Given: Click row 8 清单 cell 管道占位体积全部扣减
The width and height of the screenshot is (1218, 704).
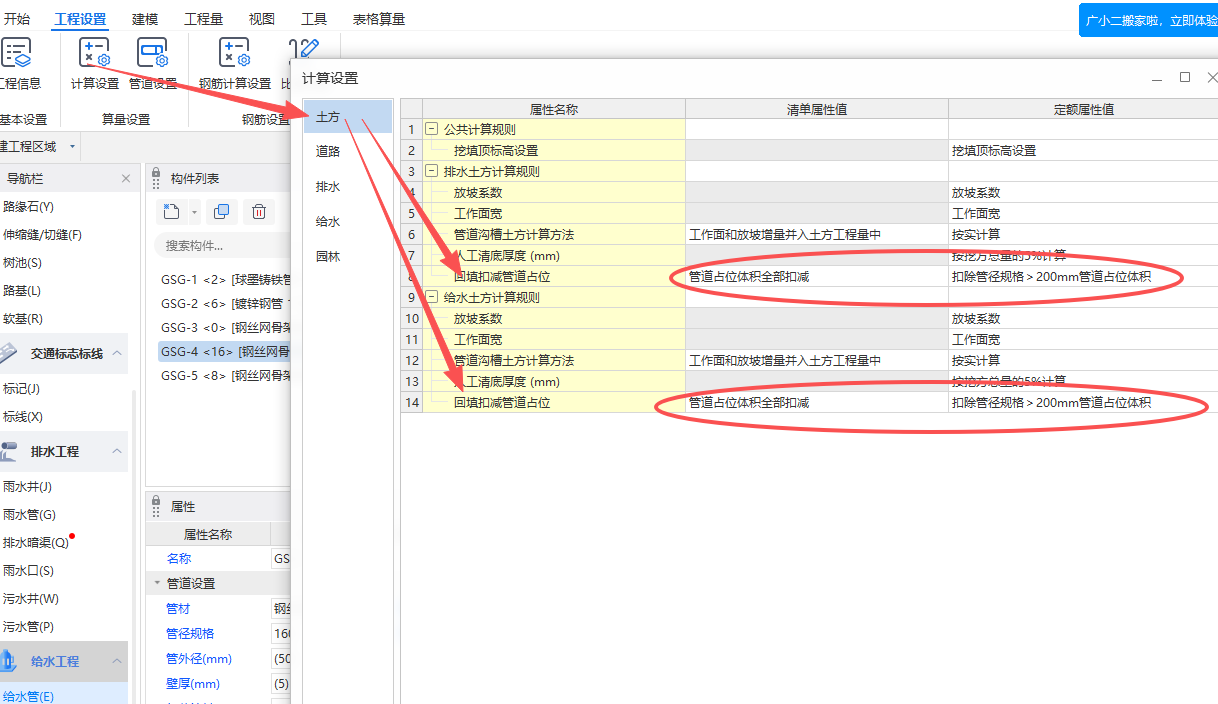Looking at the screenshot, I should (x=817, y=276).
